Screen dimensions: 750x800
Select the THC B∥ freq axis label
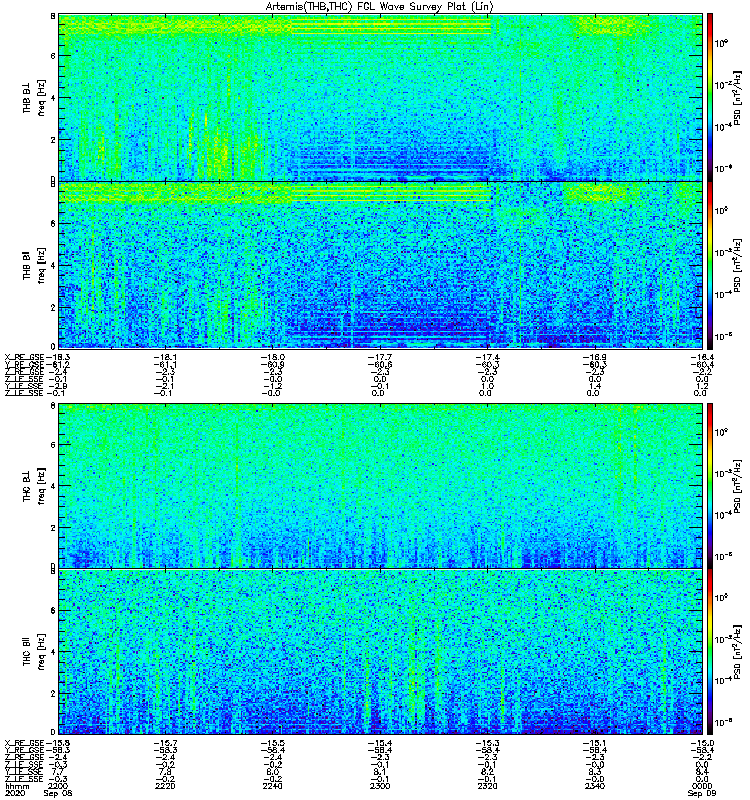pyautogui.click(x=34, y=652)
